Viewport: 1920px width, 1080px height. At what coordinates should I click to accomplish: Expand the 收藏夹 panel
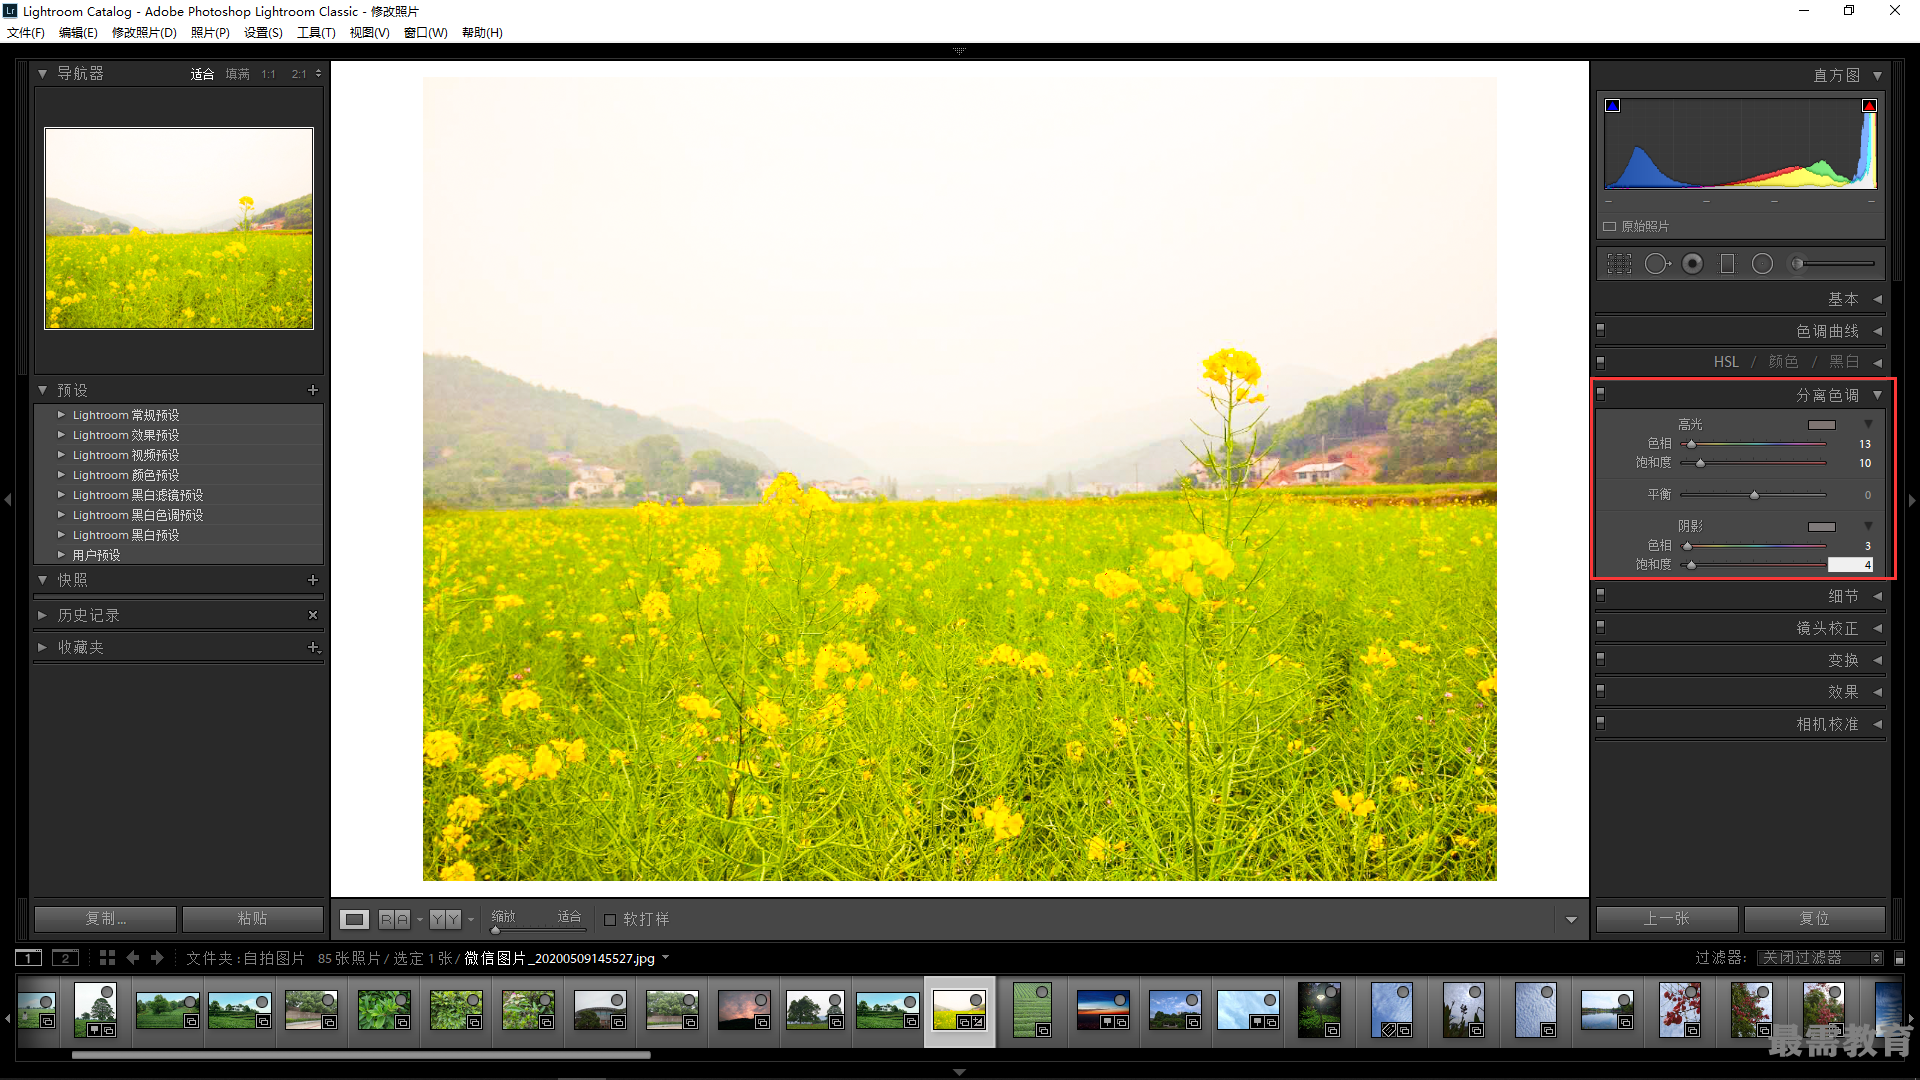coord(43,647)
